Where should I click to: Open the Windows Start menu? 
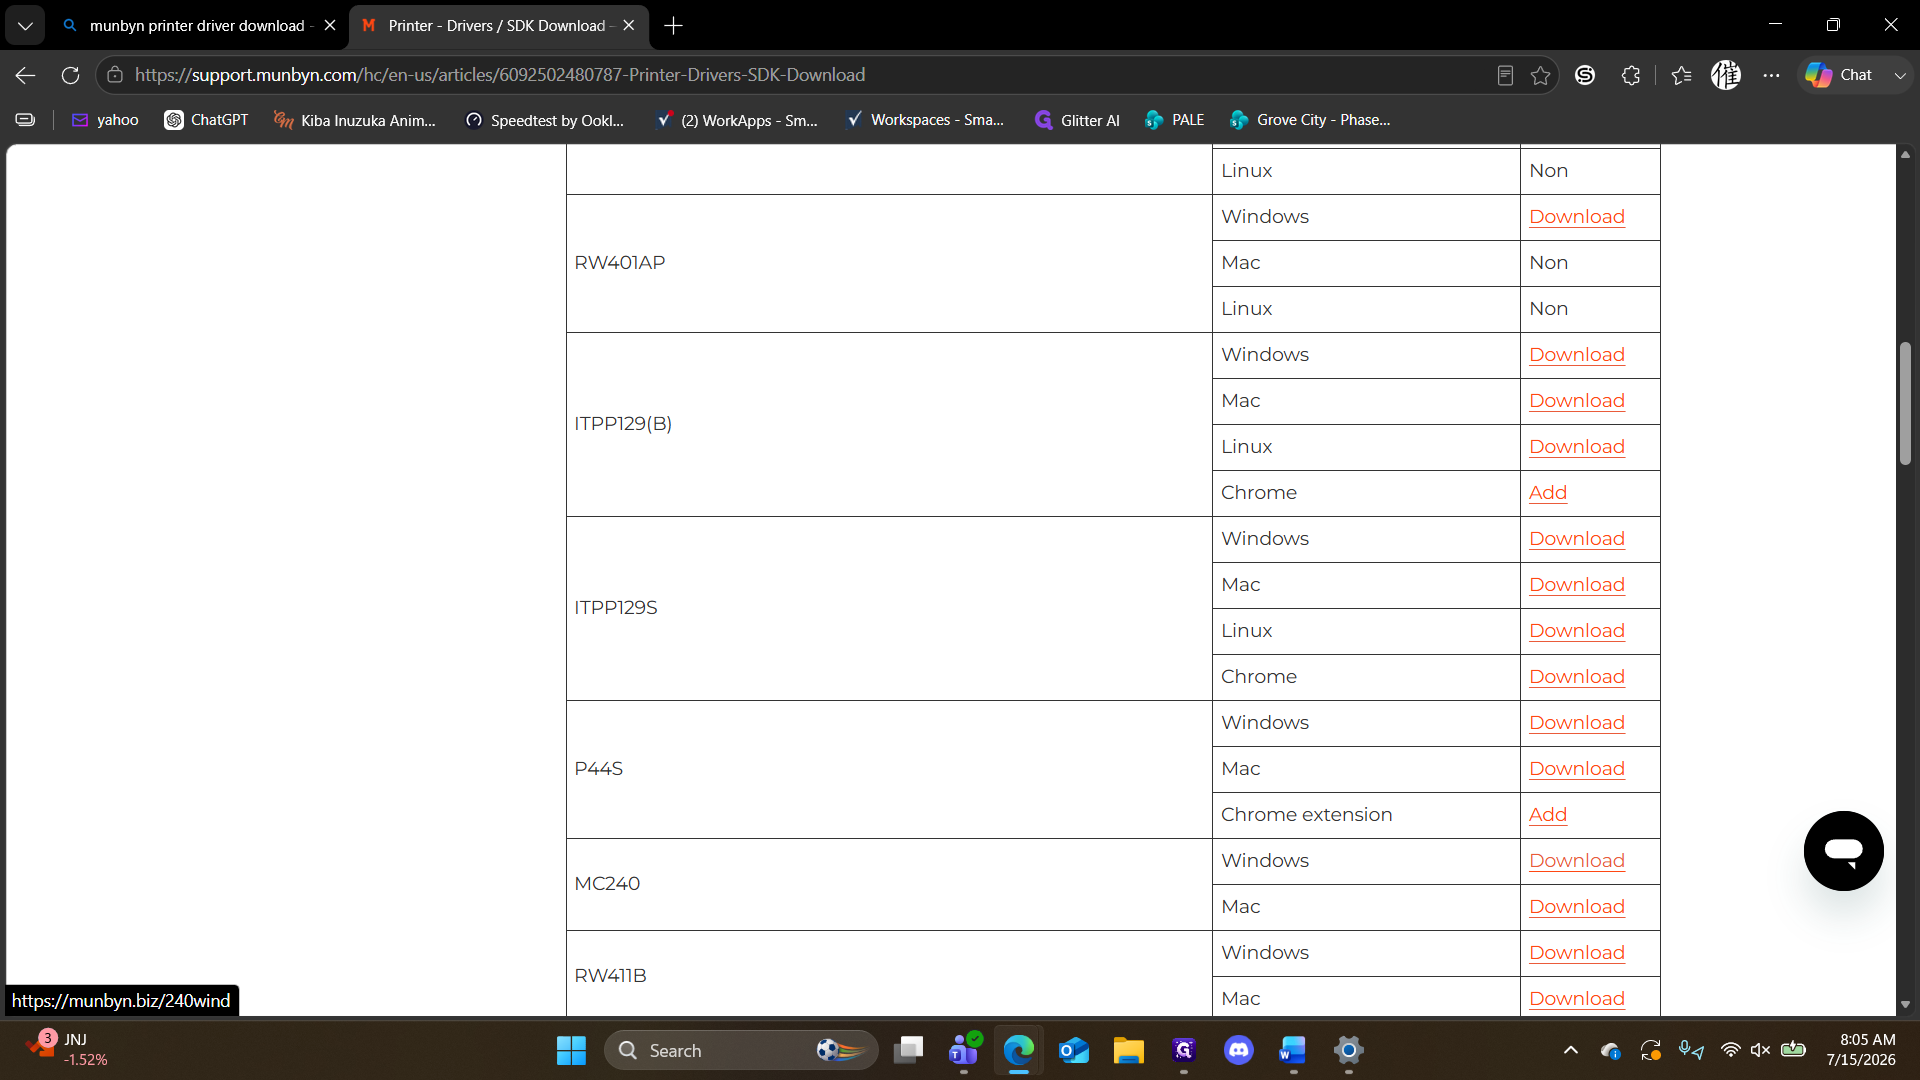(x=571, y=1050)
